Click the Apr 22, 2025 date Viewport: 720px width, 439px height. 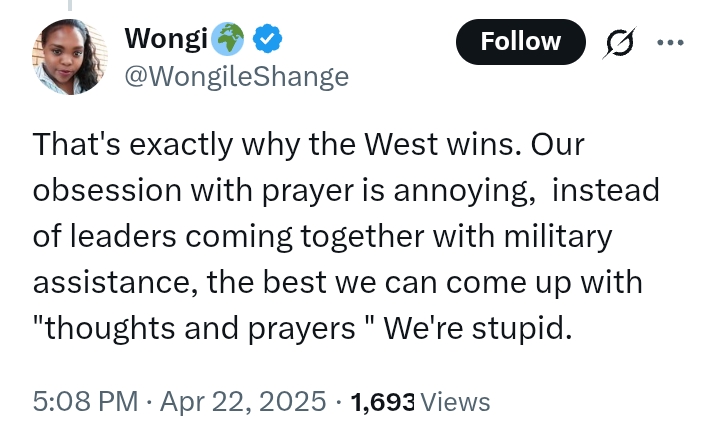pyautogui.click(x=243, y=401)
